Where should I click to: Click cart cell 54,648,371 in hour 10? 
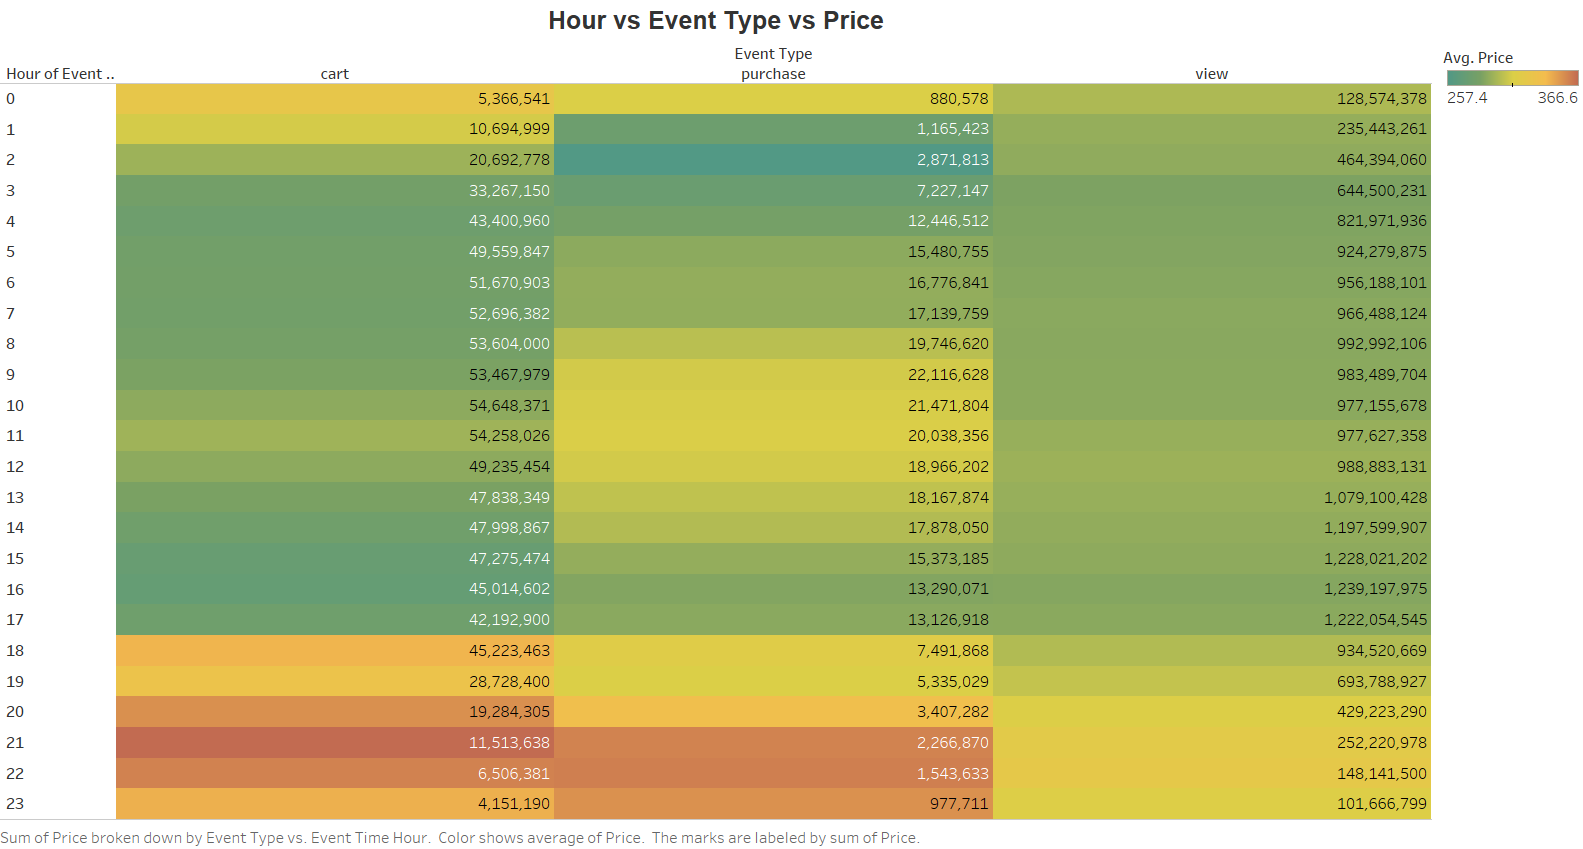coord(335,405)
